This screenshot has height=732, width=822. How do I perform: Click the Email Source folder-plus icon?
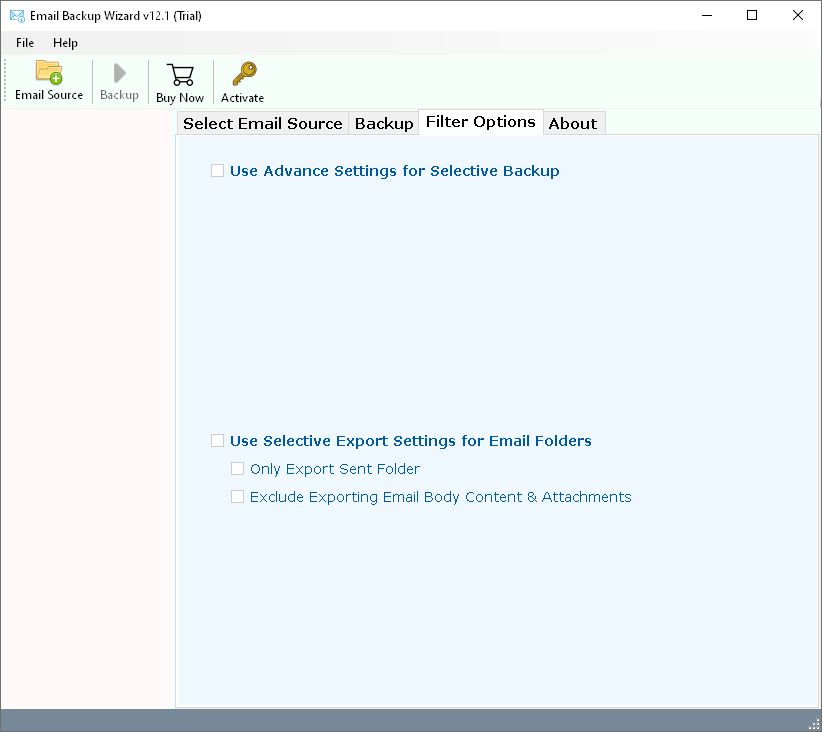[48, 72]
